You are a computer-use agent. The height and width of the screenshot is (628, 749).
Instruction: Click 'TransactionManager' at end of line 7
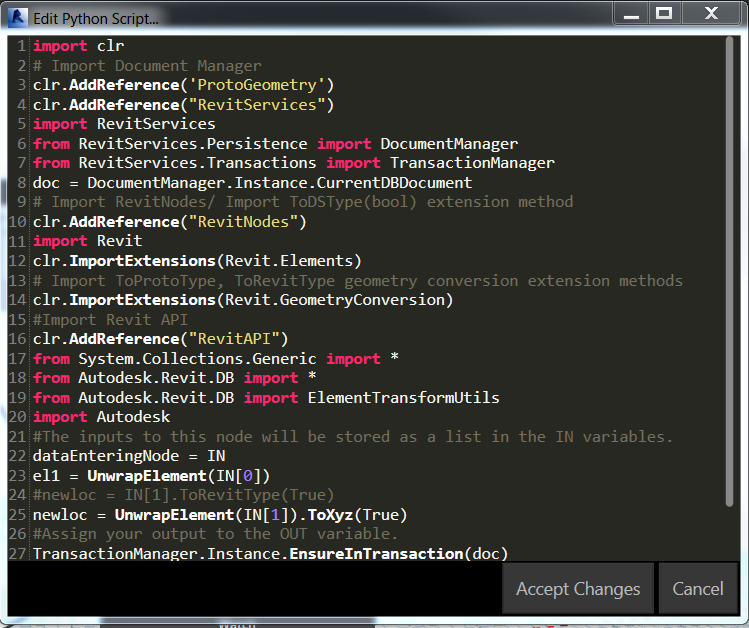[472, 163]
